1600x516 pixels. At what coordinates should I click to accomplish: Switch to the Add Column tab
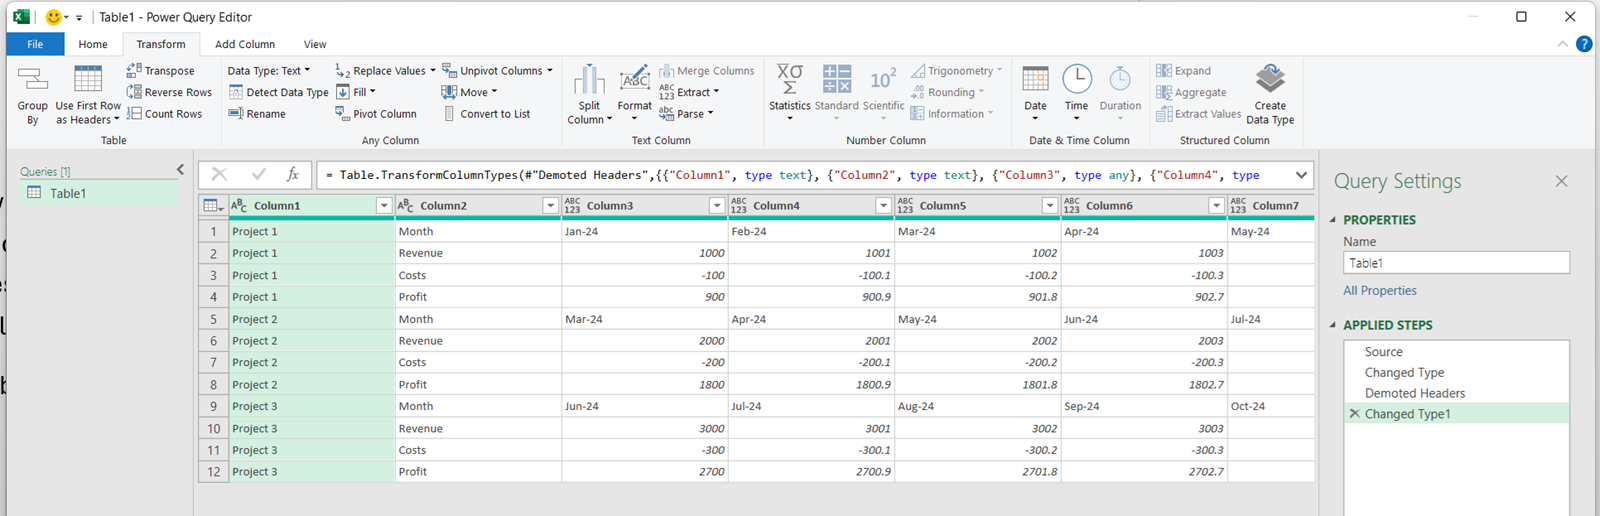click(245, 44)
